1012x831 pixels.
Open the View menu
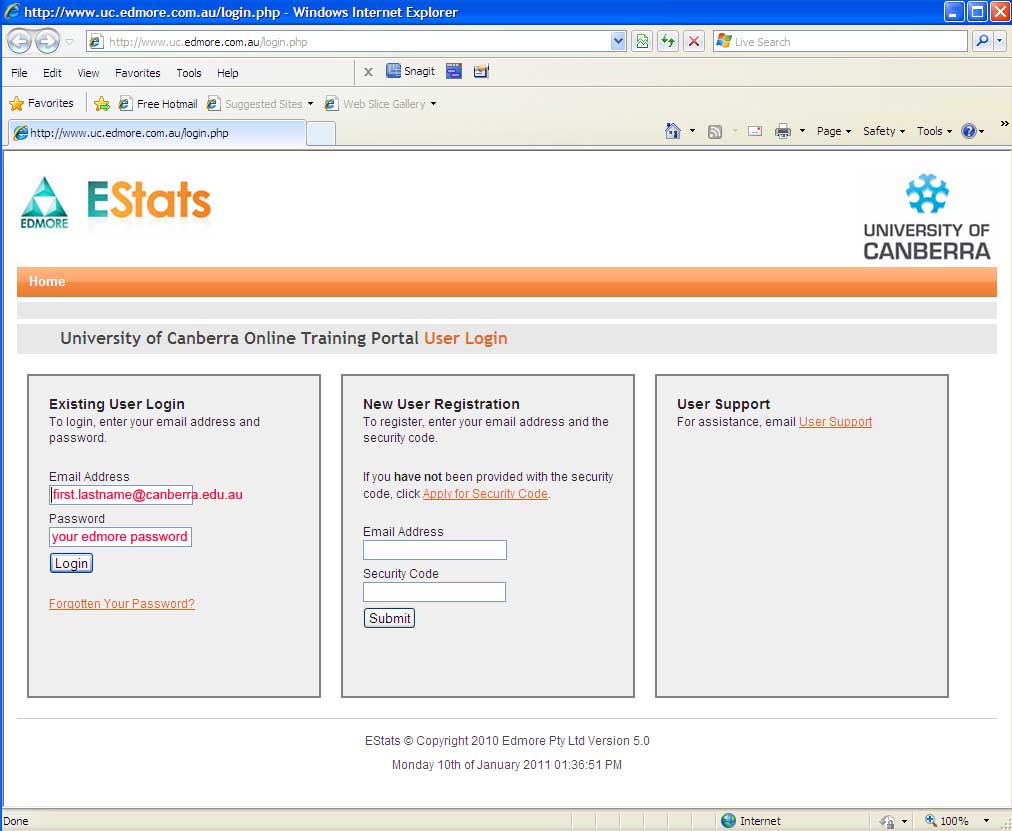88,73
